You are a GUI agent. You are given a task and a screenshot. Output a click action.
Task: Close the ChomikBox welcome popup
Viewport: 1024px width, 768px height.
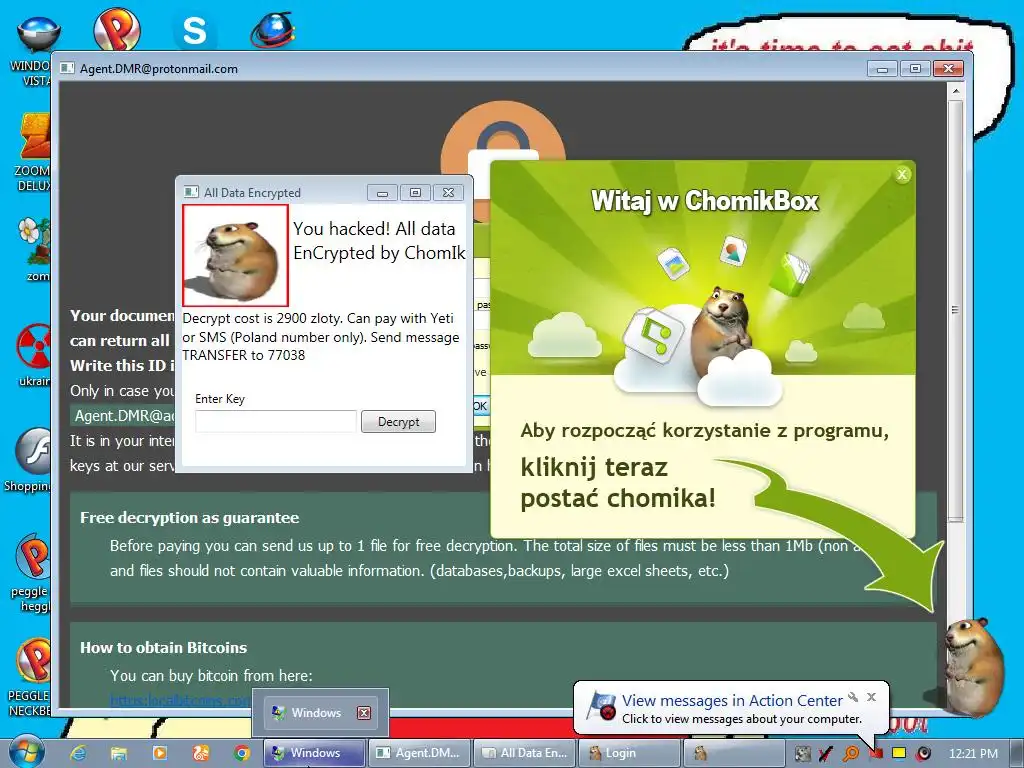pos(902,174)
